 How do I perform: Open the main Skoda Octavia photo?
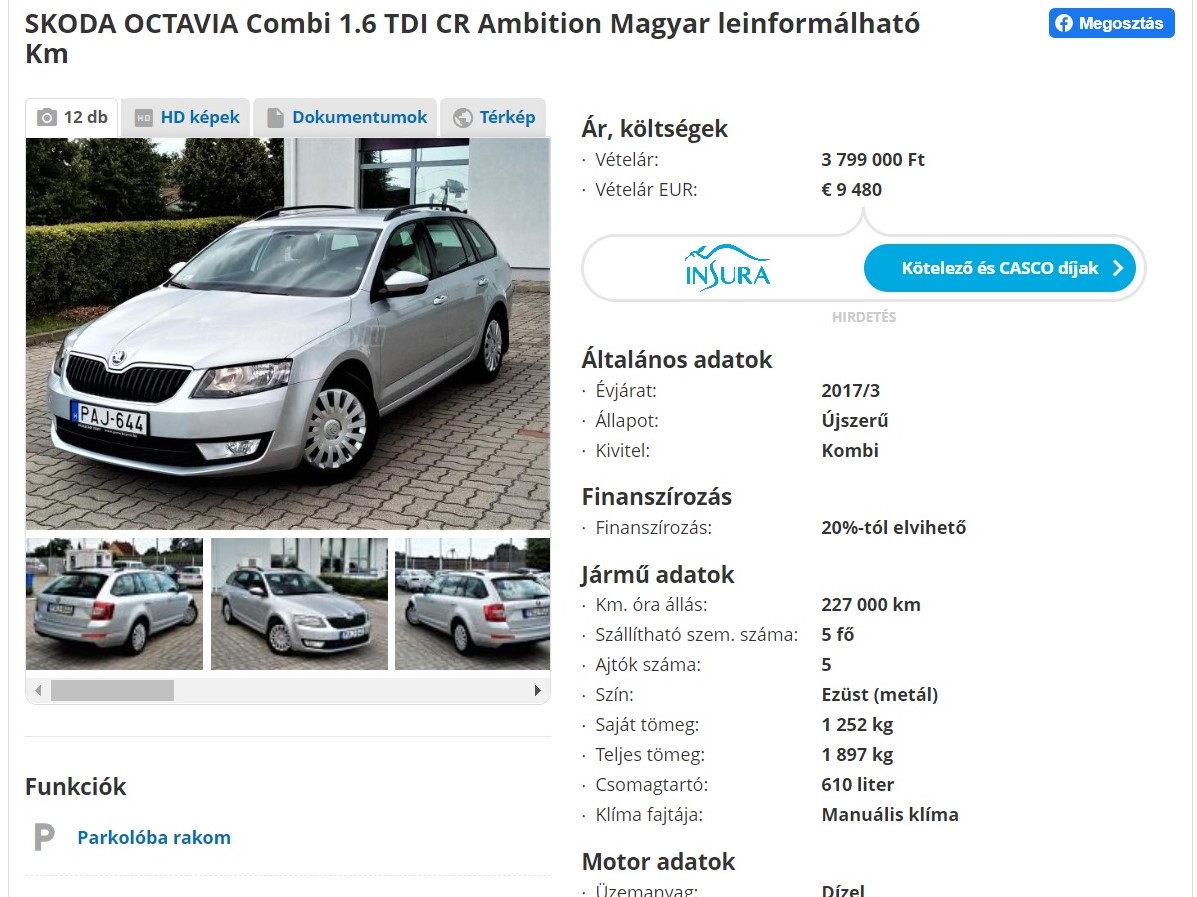[288, 334]
